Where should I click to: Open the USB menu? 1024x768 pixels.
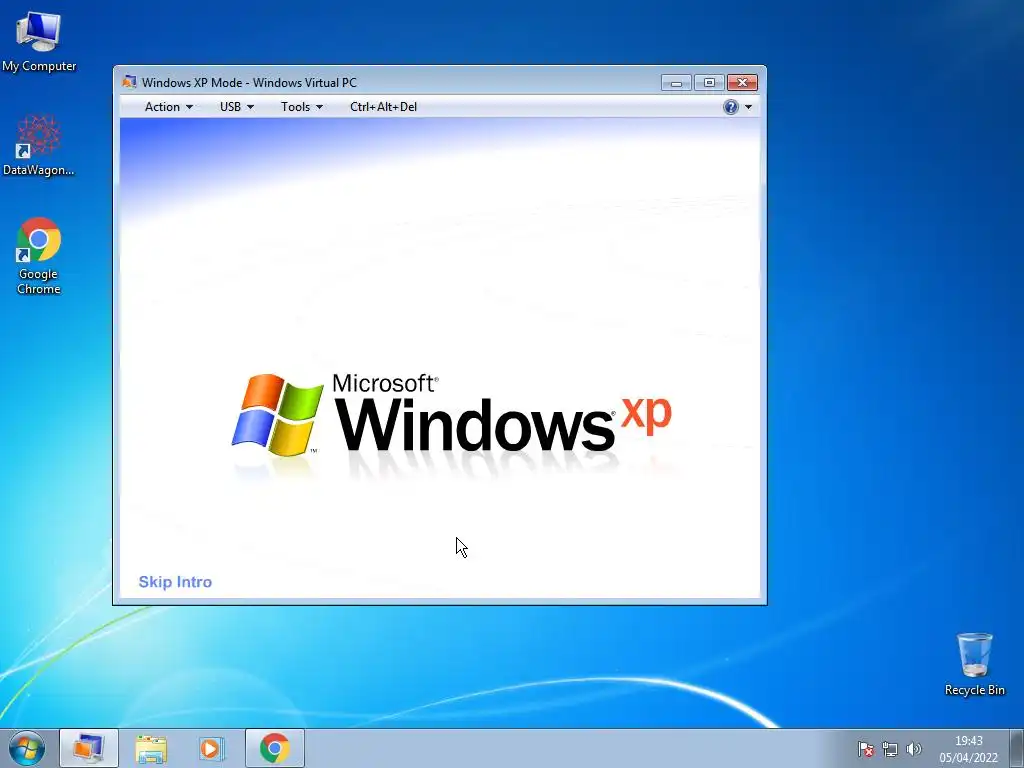(x=236, y=107)
